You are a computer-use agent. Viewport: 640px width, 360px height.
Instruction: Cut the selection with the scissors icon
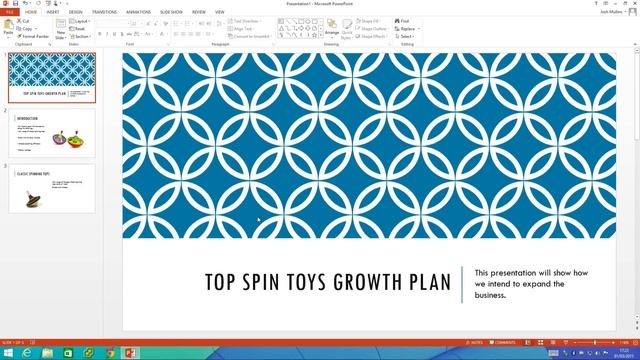tap(23, 21)
